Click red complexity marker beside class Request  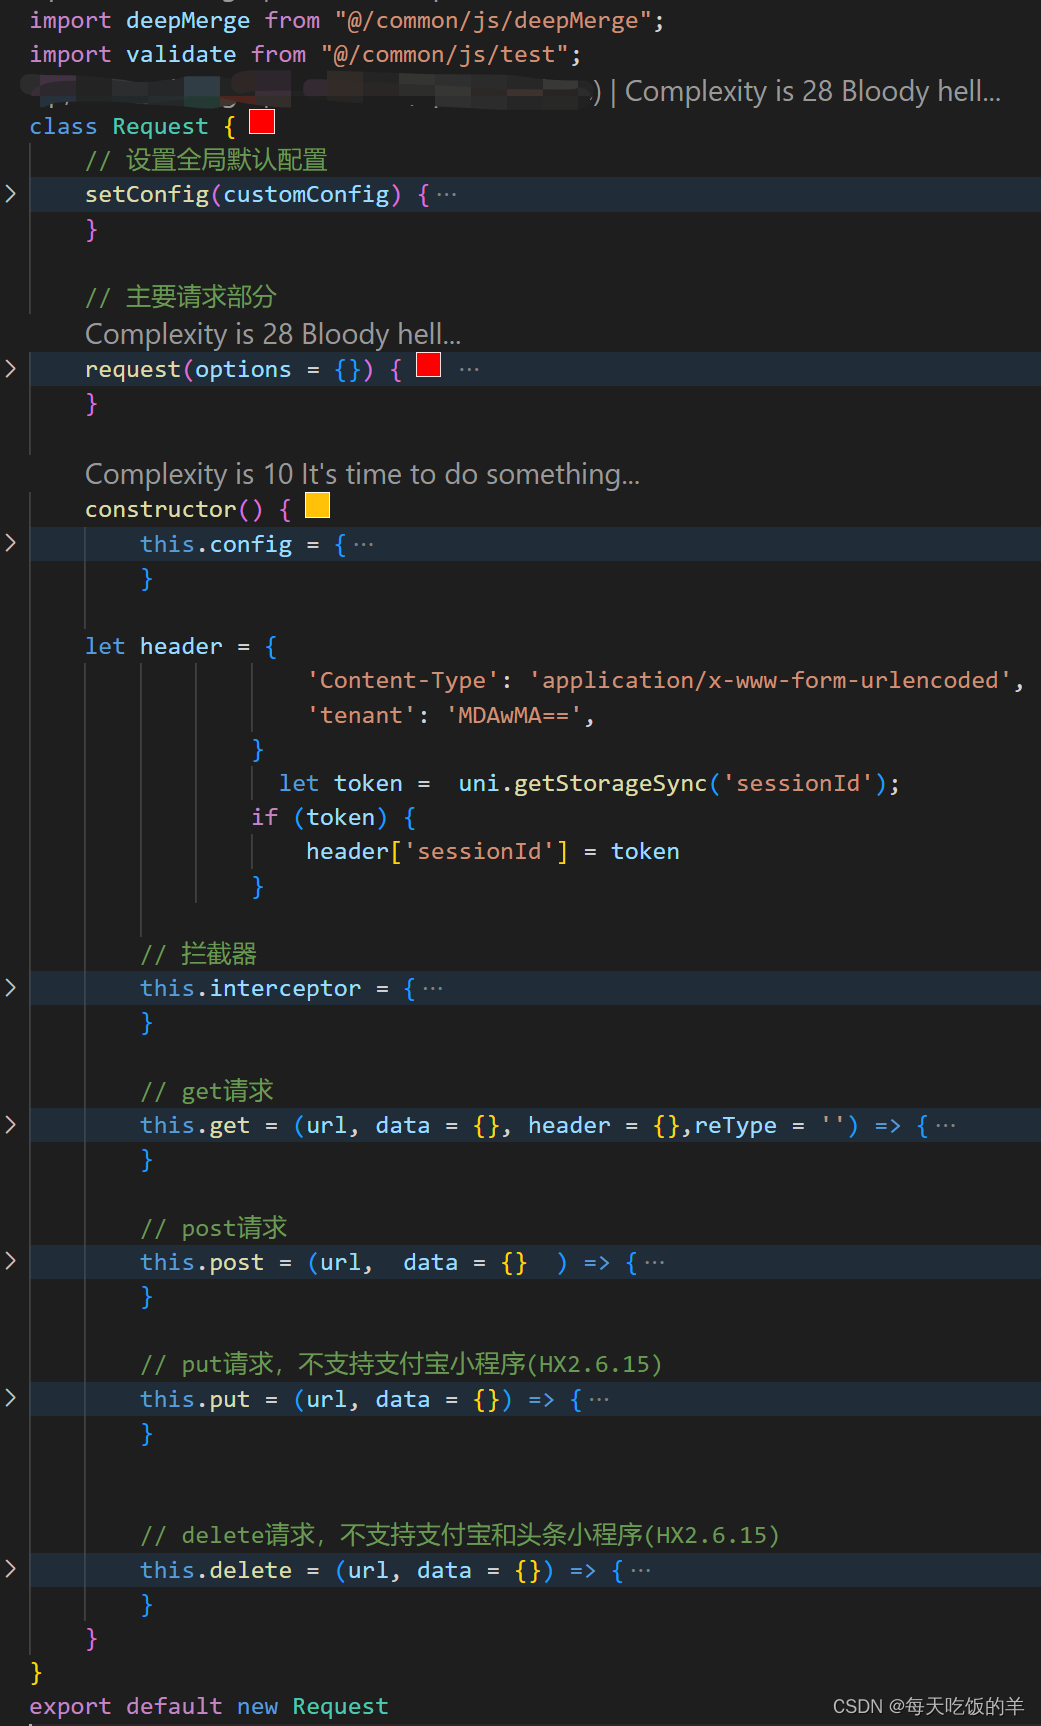[262, 122]
